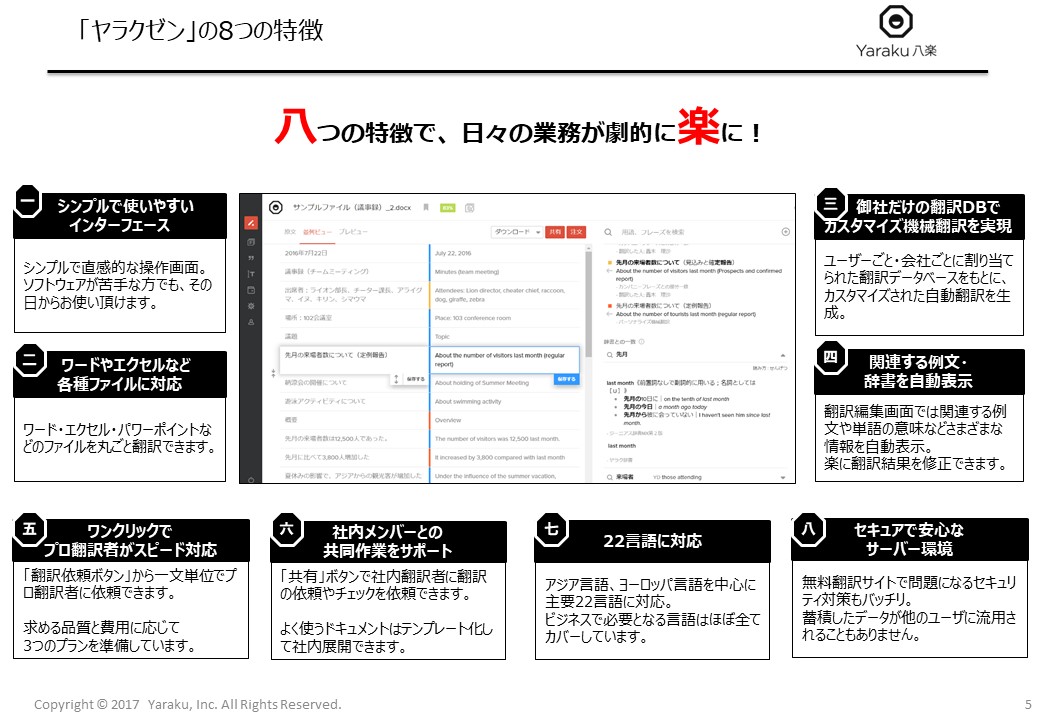
Task: Click the file name サンプルファイル（議事録）_2.docx
Action: click(352, 208)
